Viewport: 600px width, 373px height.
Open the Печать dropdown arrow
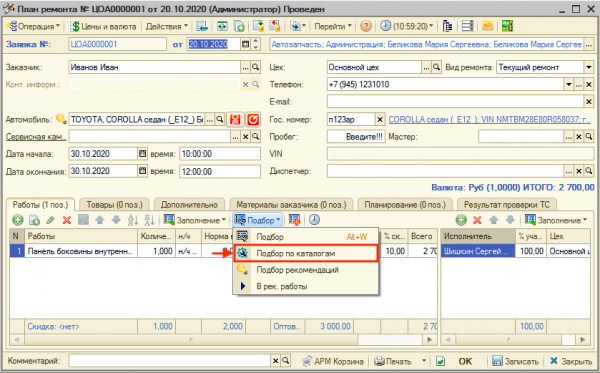click(424, 361)
